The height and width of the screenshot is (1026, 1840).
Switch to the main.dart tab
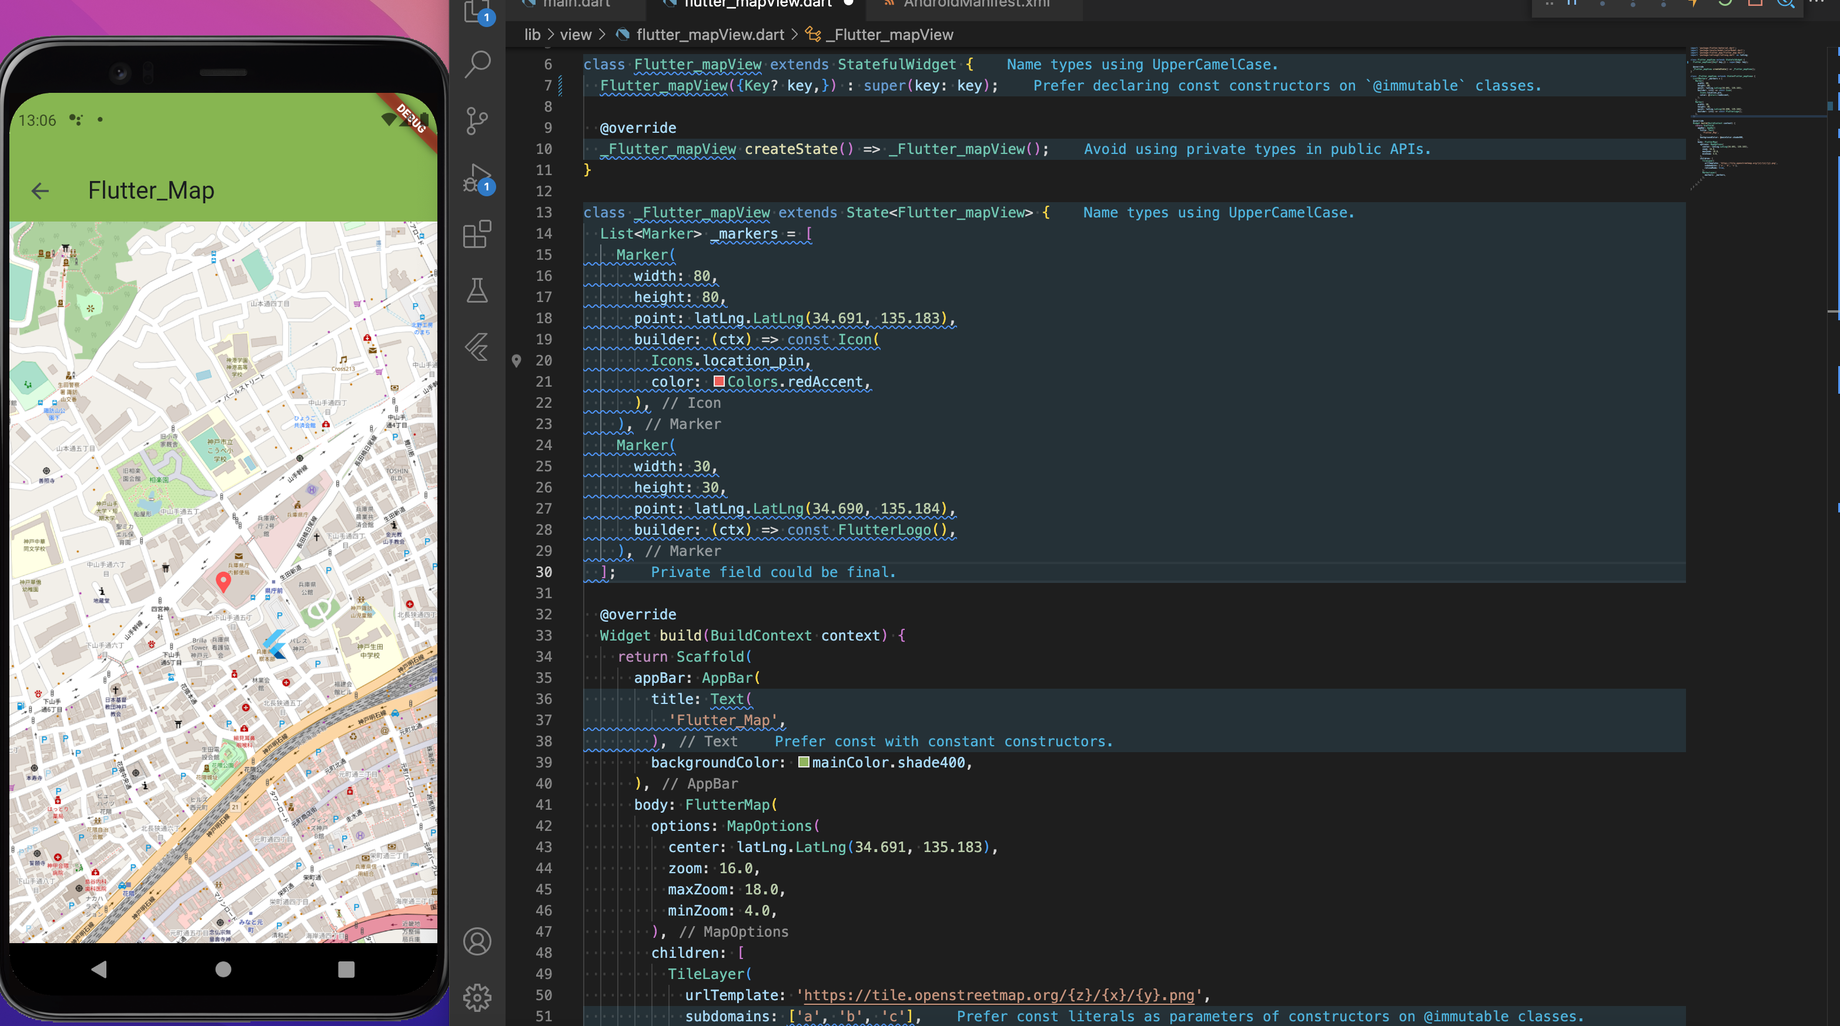pyautogui.click(x=575, y=4)
